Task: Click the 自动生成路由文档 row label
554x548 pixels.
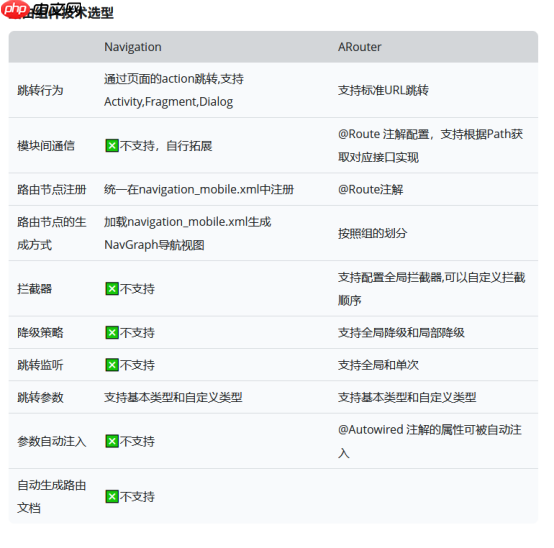Action: tap(52, 496)
